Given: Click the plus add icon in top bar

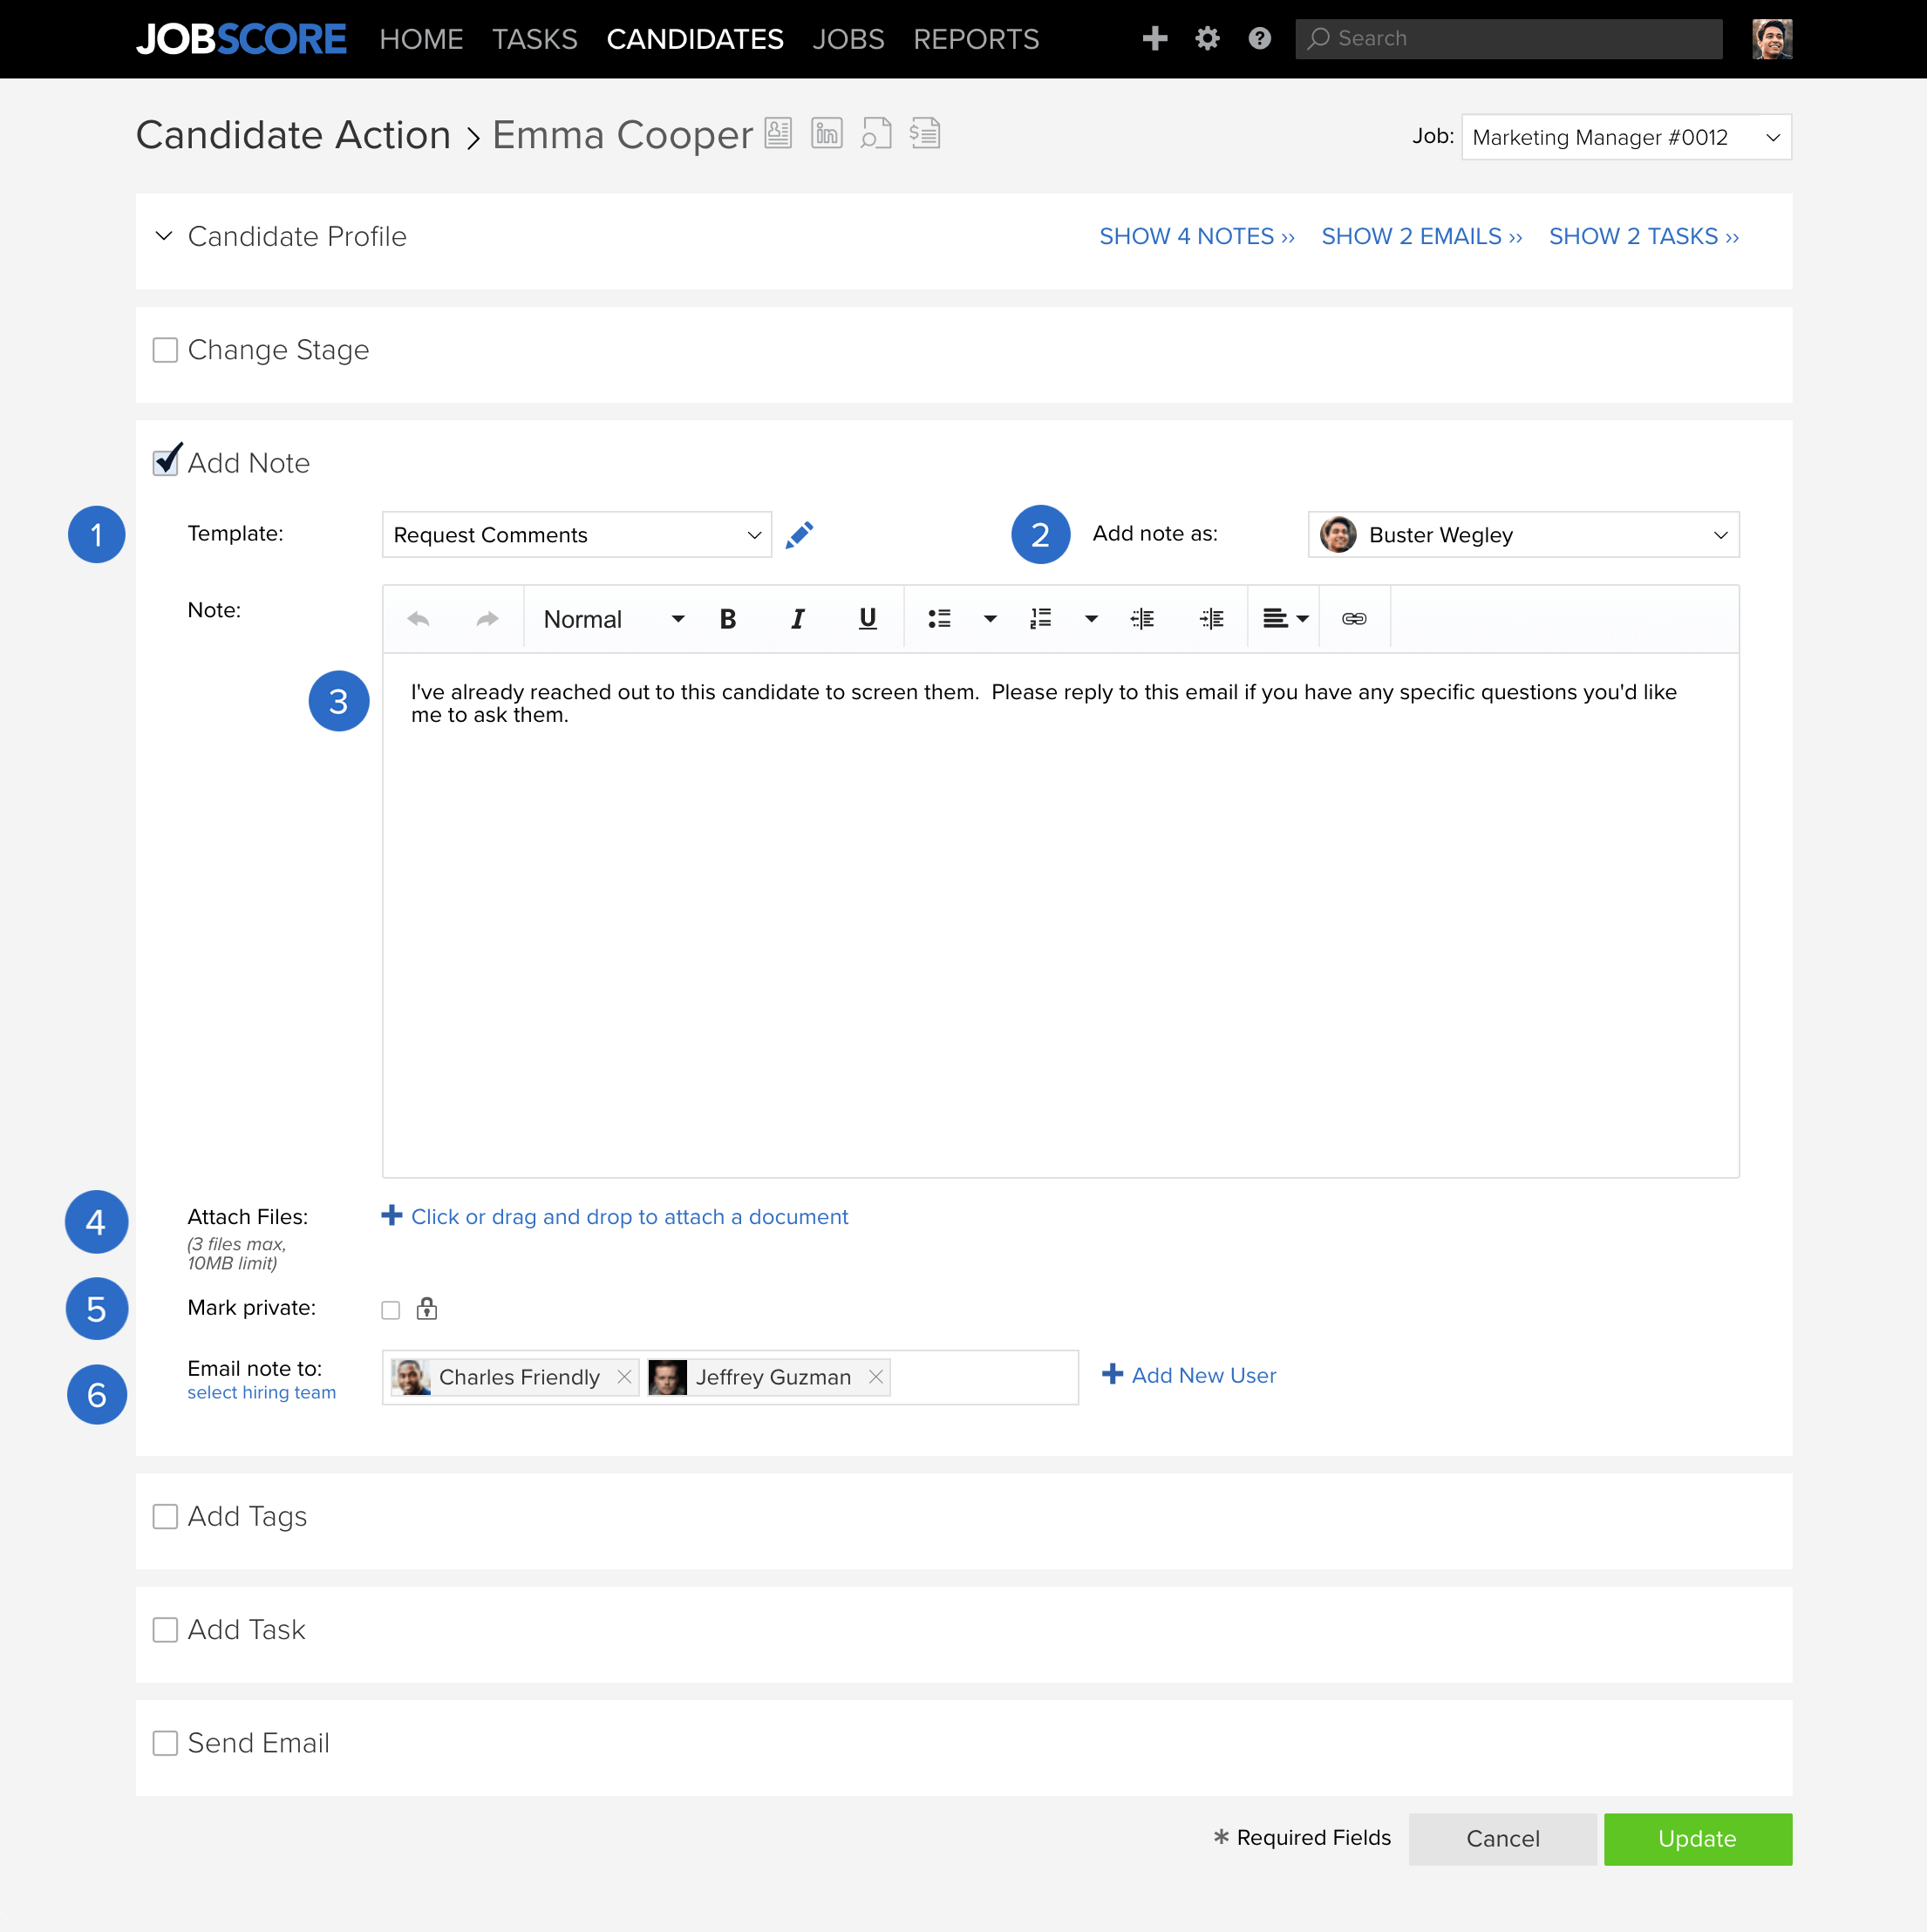Looking at the screenshot, I should 1155,38.
